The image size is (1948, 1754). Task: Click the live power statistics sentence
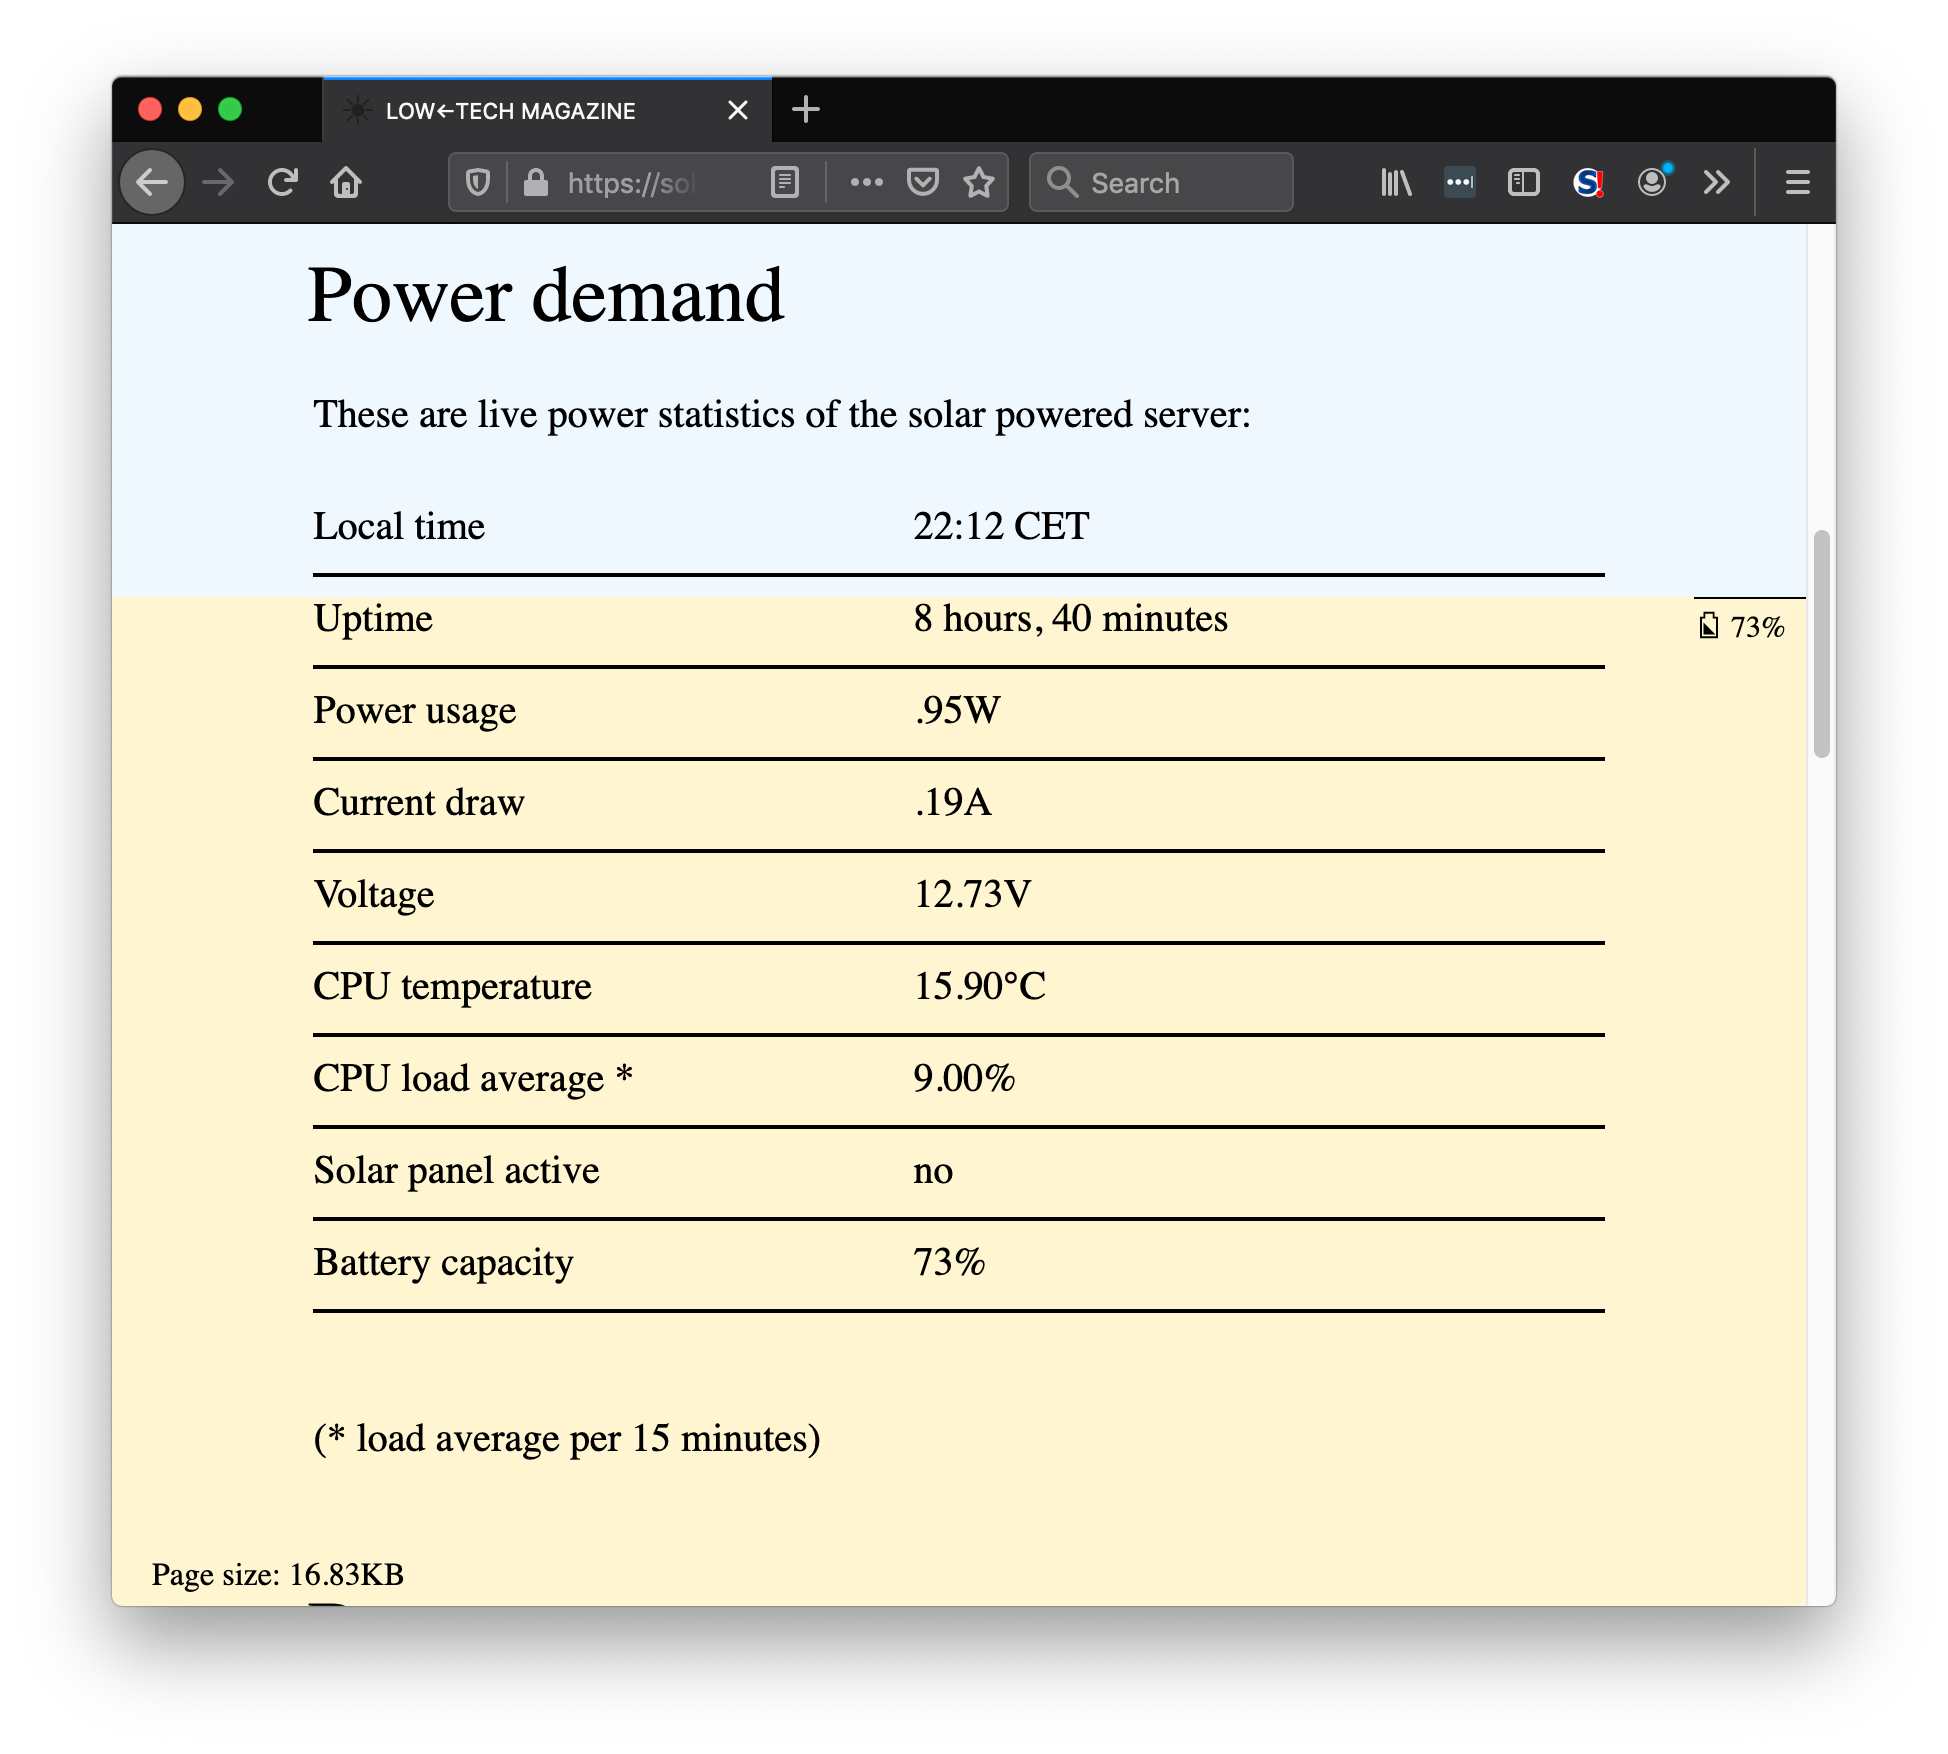(x=782, y=414)
